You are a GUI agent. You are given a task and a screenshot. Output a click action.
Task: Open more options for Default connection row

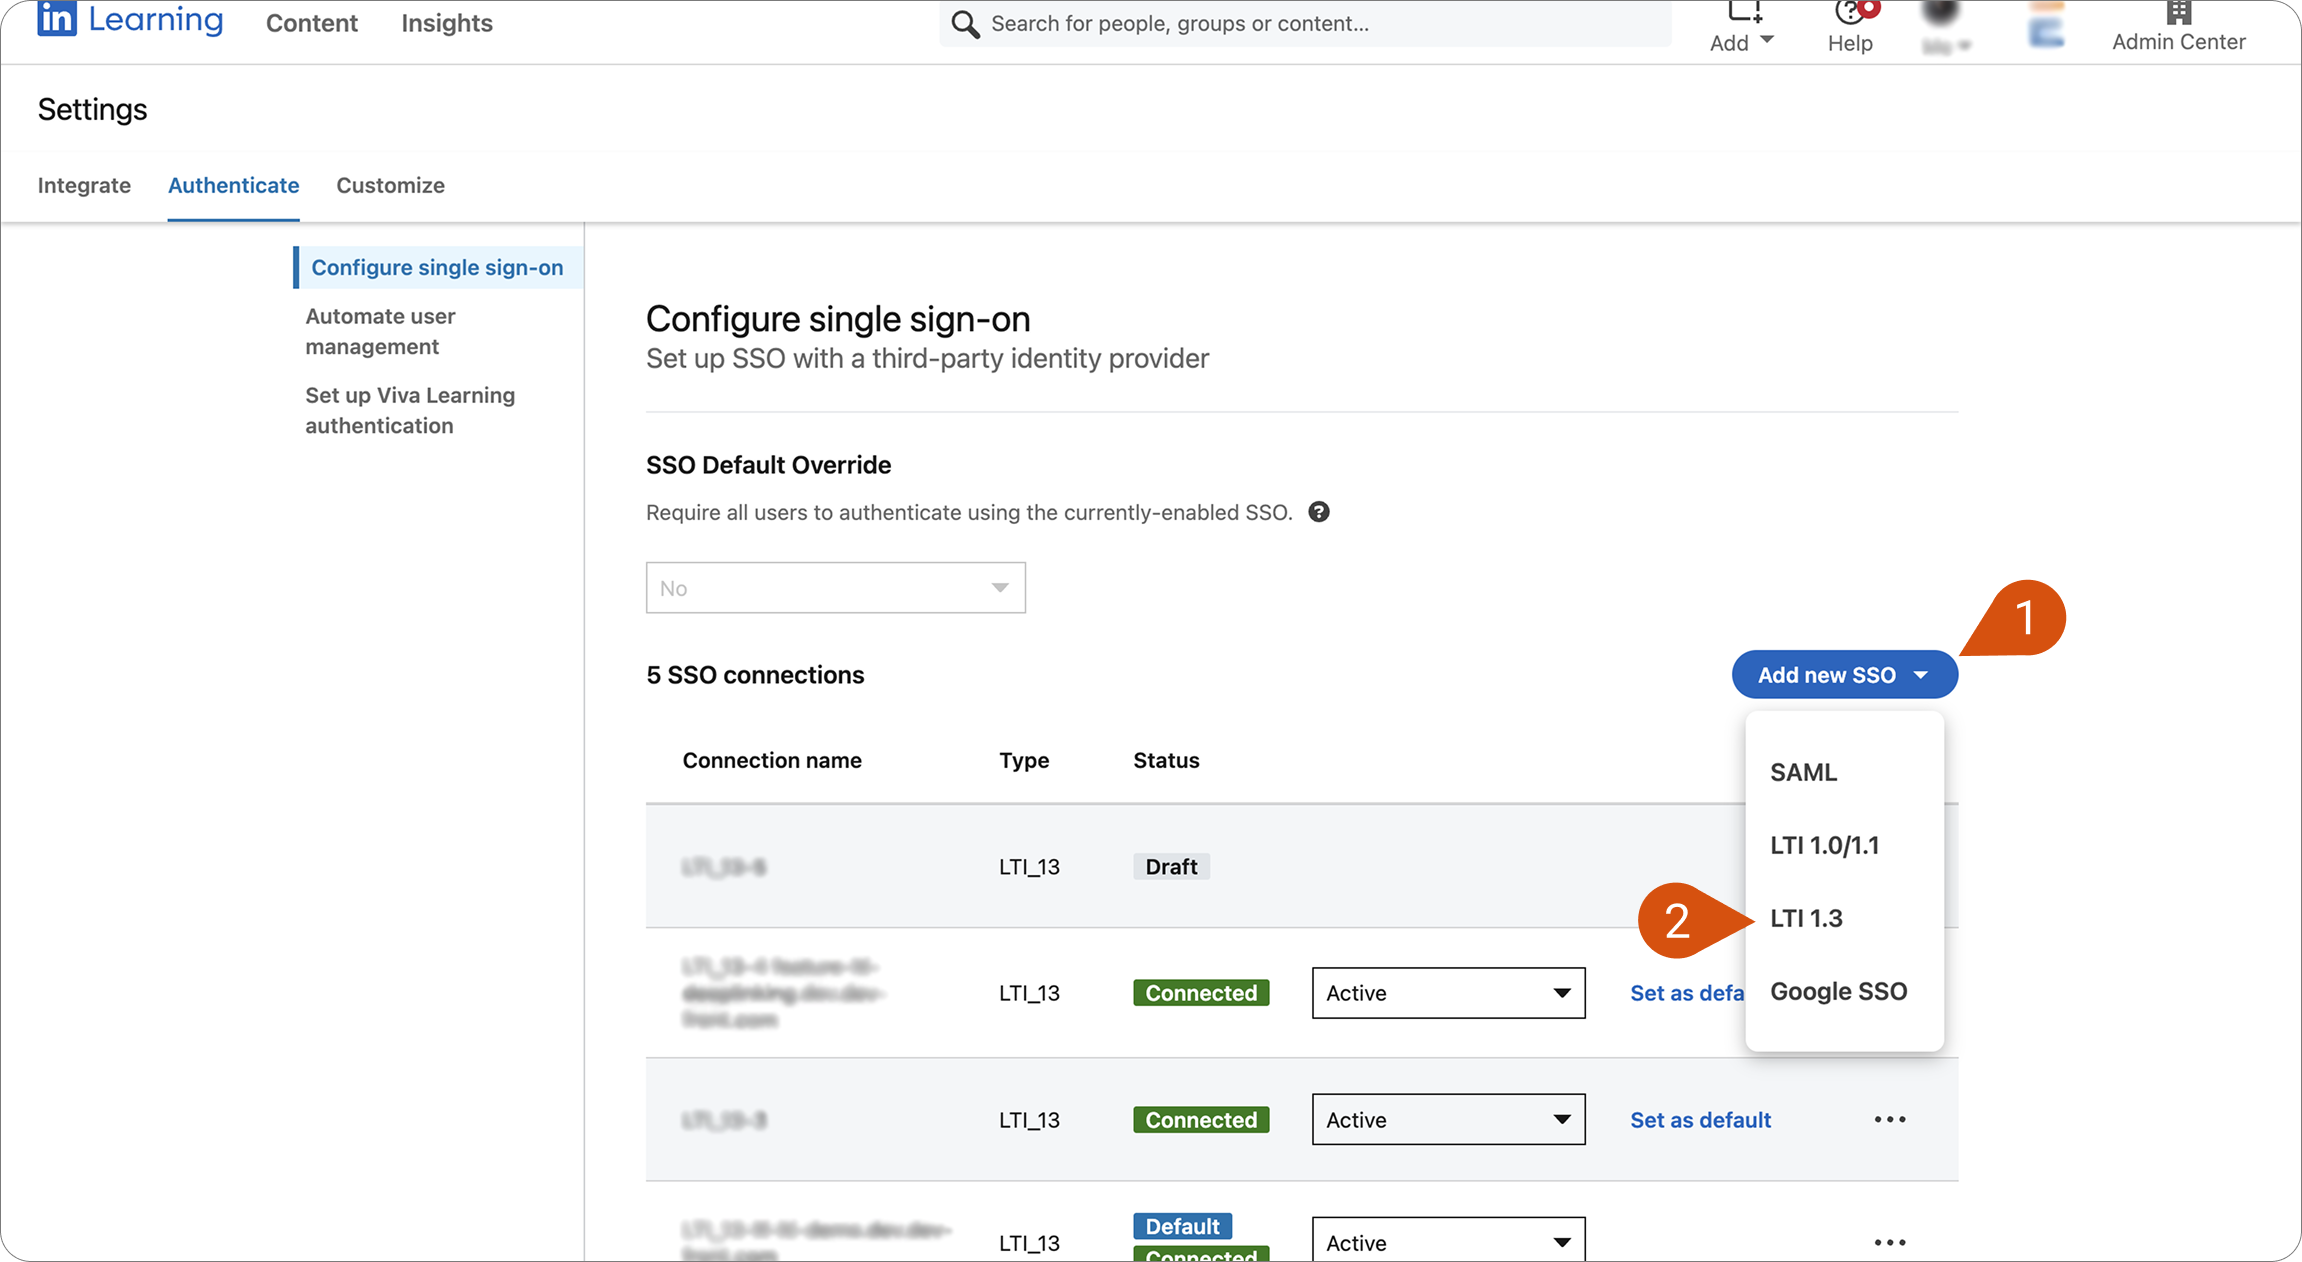click(1890, 1242)
